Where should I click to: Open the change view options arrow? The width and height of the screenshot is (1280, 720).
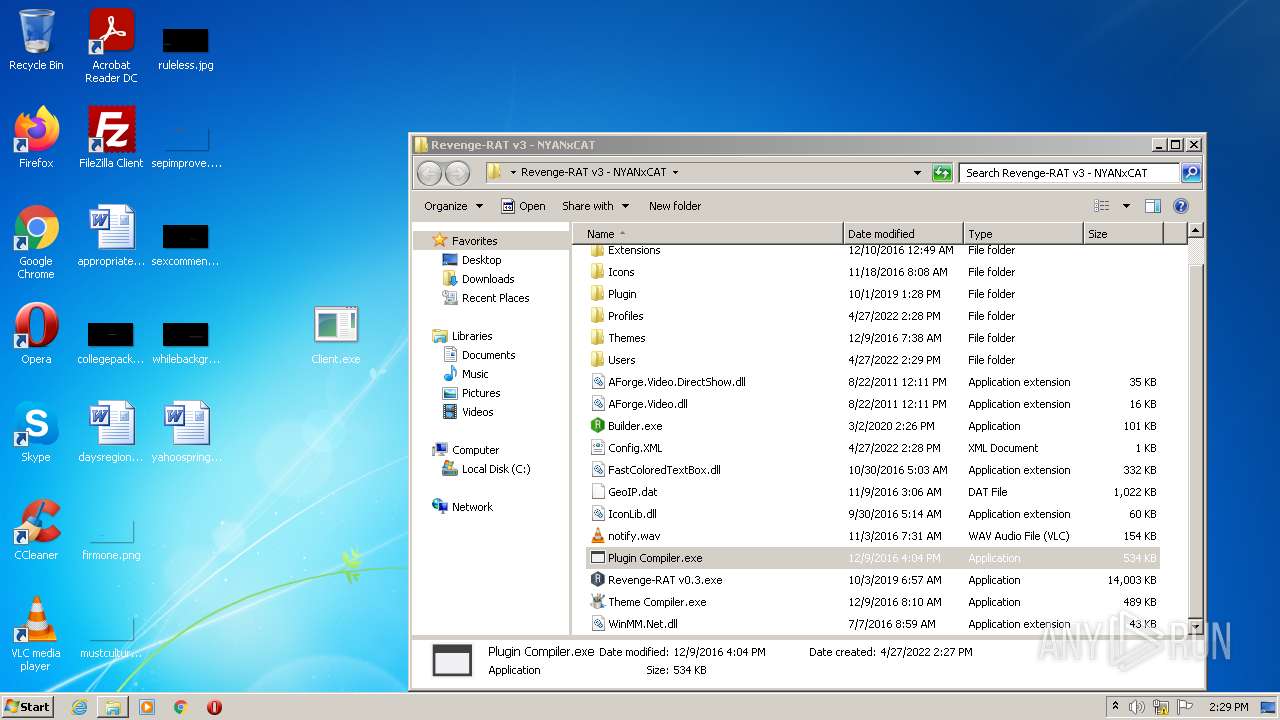1126,206
